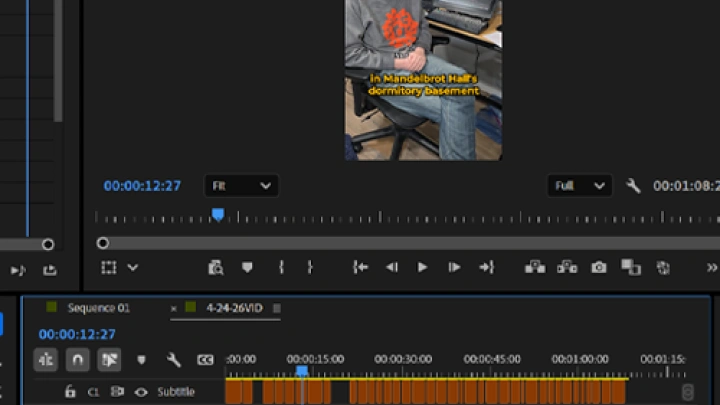Screen dimensions: 720x405
Task: Add marker in the timeline
Action: click(x=141, y=360)
